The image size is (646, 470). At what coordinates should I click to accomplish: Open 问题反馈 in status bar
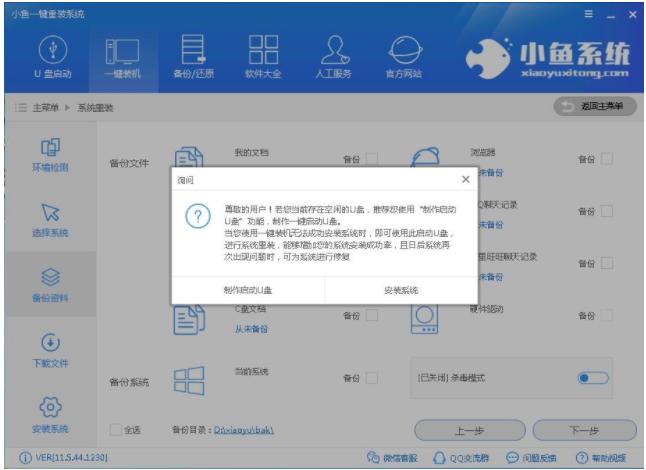[x=531, y=458]
